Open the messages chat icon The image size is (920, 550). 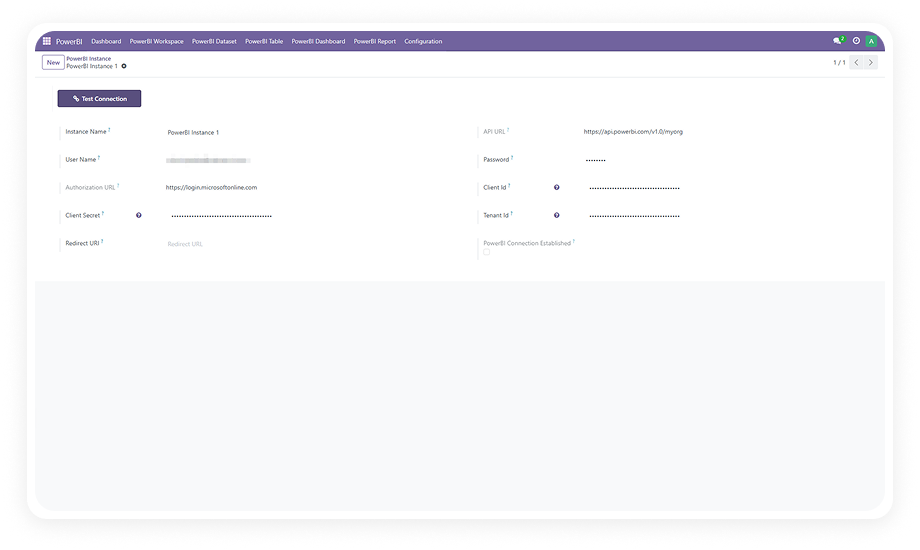(x=838, y=41)
